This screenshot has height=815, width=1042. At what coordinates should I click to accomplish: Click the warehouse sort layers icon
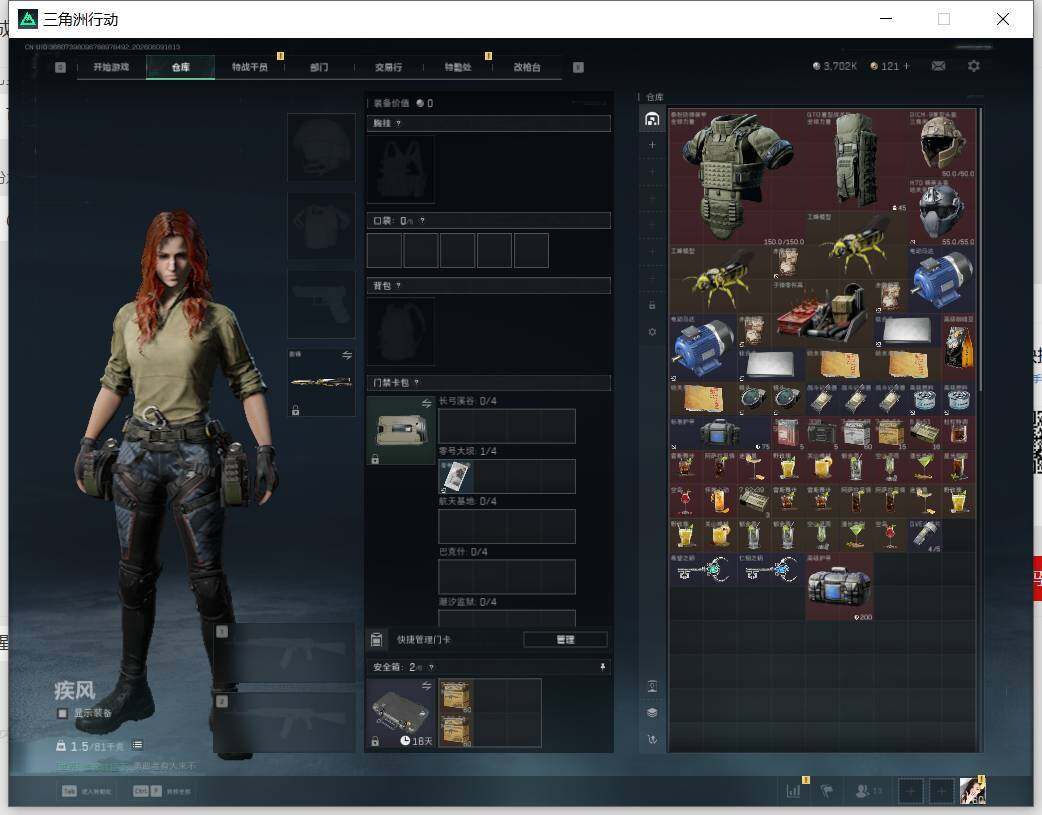[x=652, y=713]
